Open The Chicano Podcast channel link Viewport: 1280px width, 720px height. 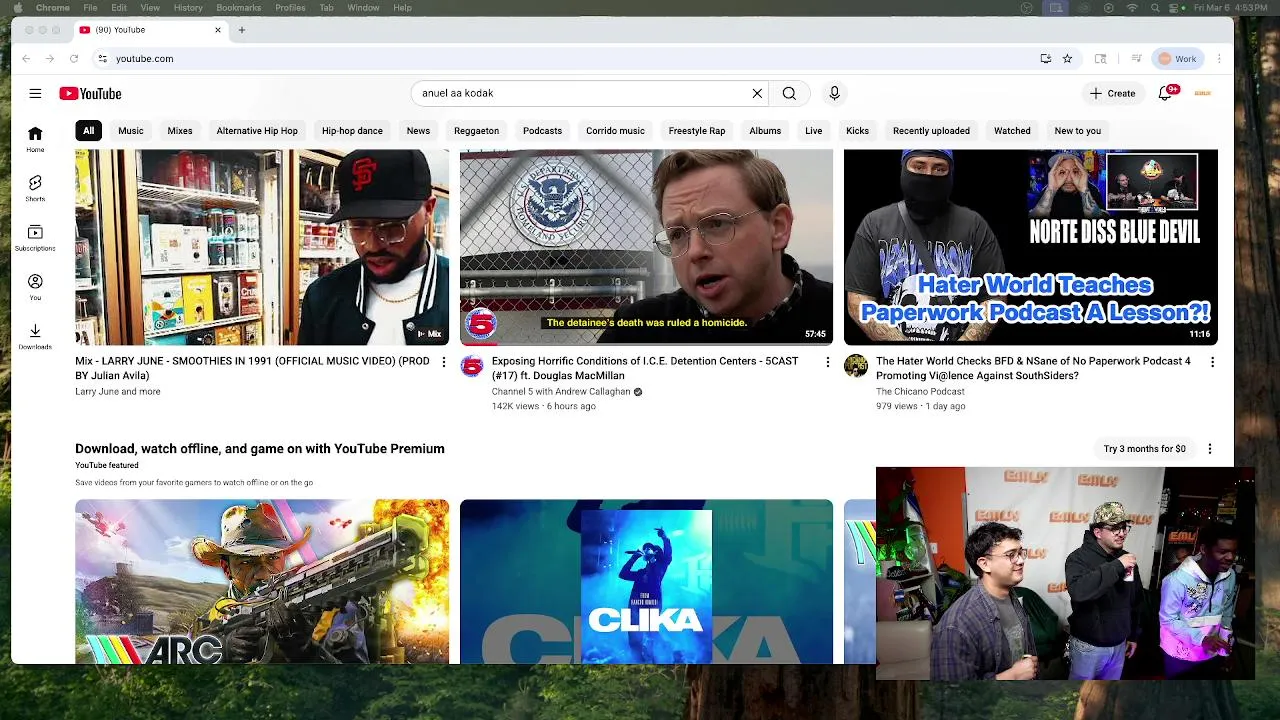point(920,392)
